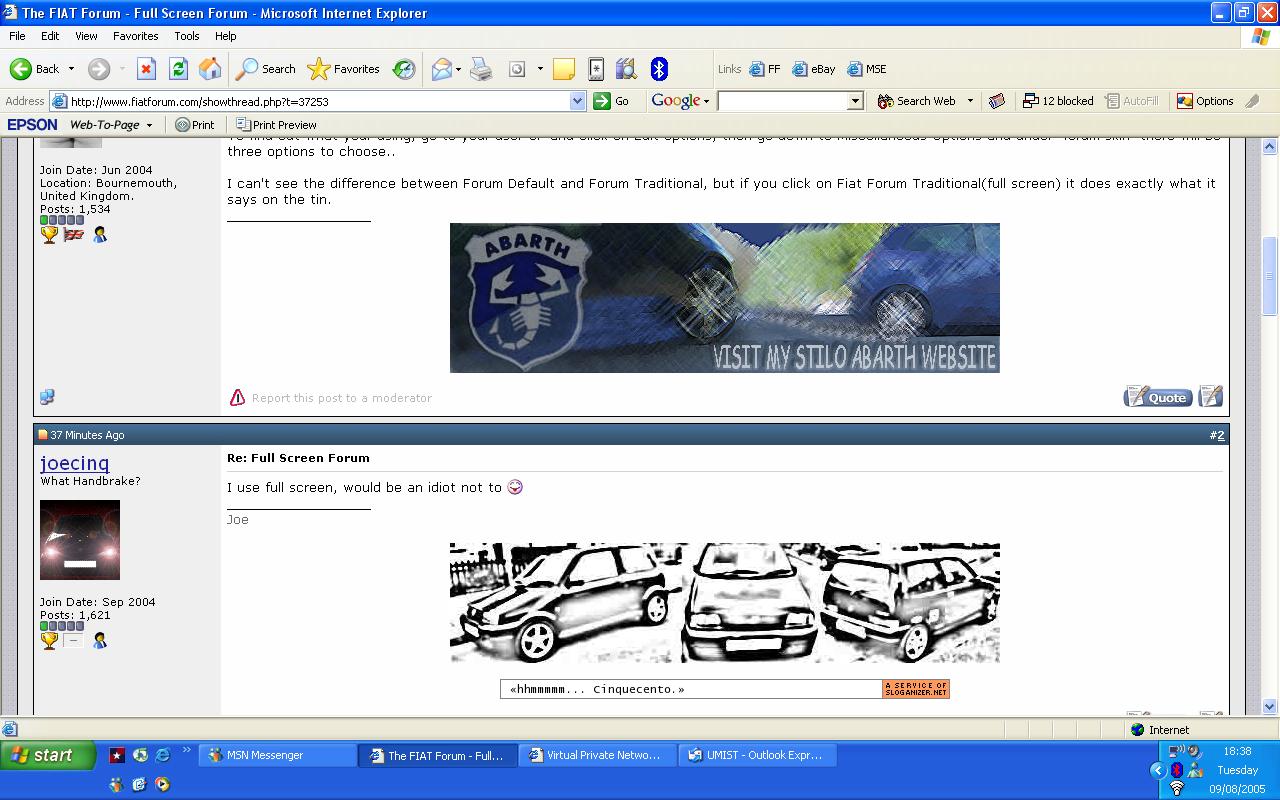This screenshot has height=800, width=1280.
Task: Expand the Mail icon dropdown arrow
Action: pyautogui.click(x=459, y=69)
